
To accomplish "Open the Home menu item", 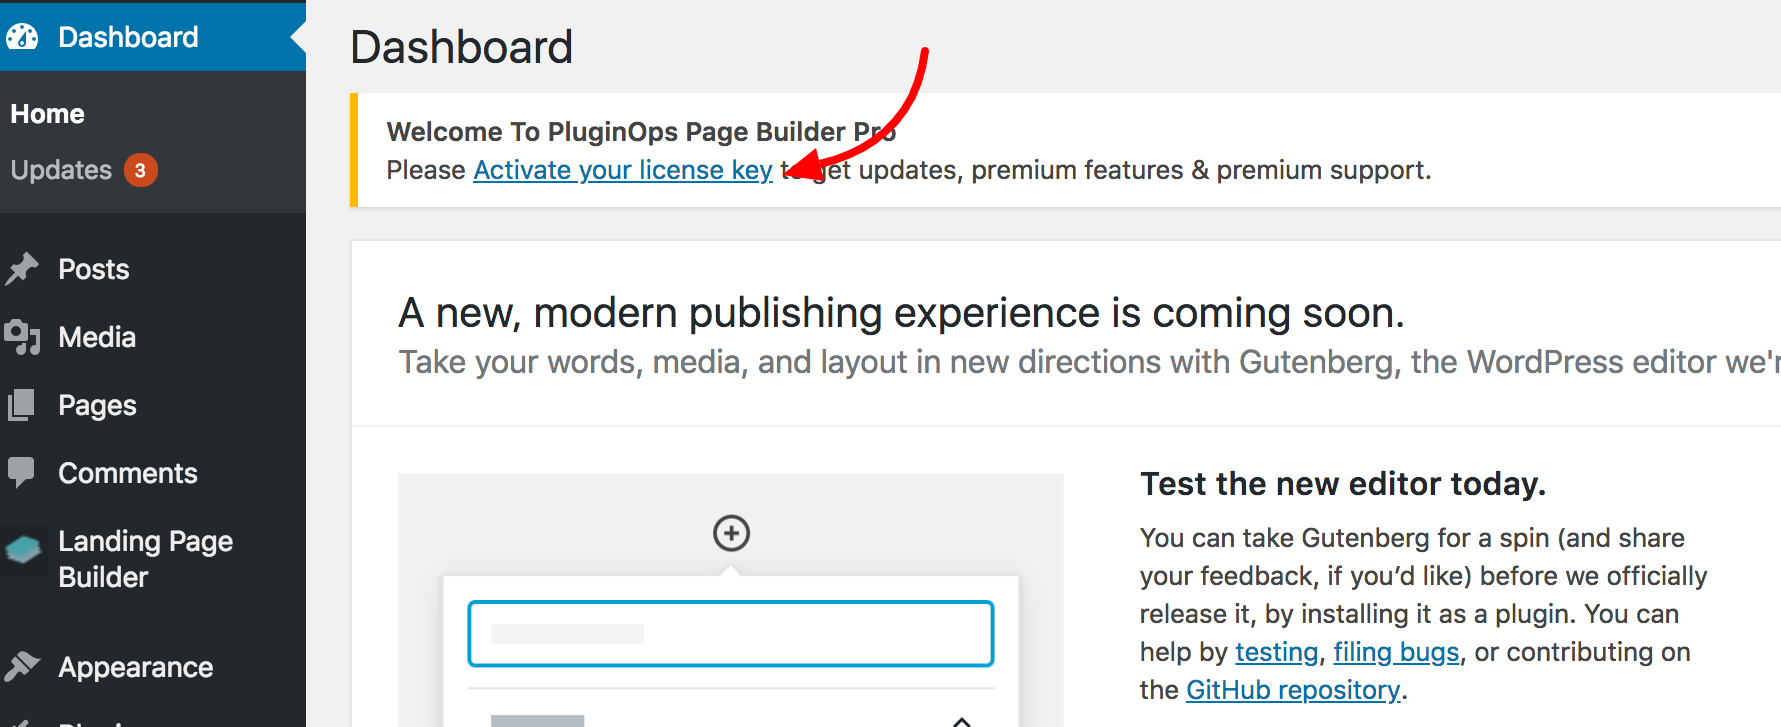I will tap(47, 113).
